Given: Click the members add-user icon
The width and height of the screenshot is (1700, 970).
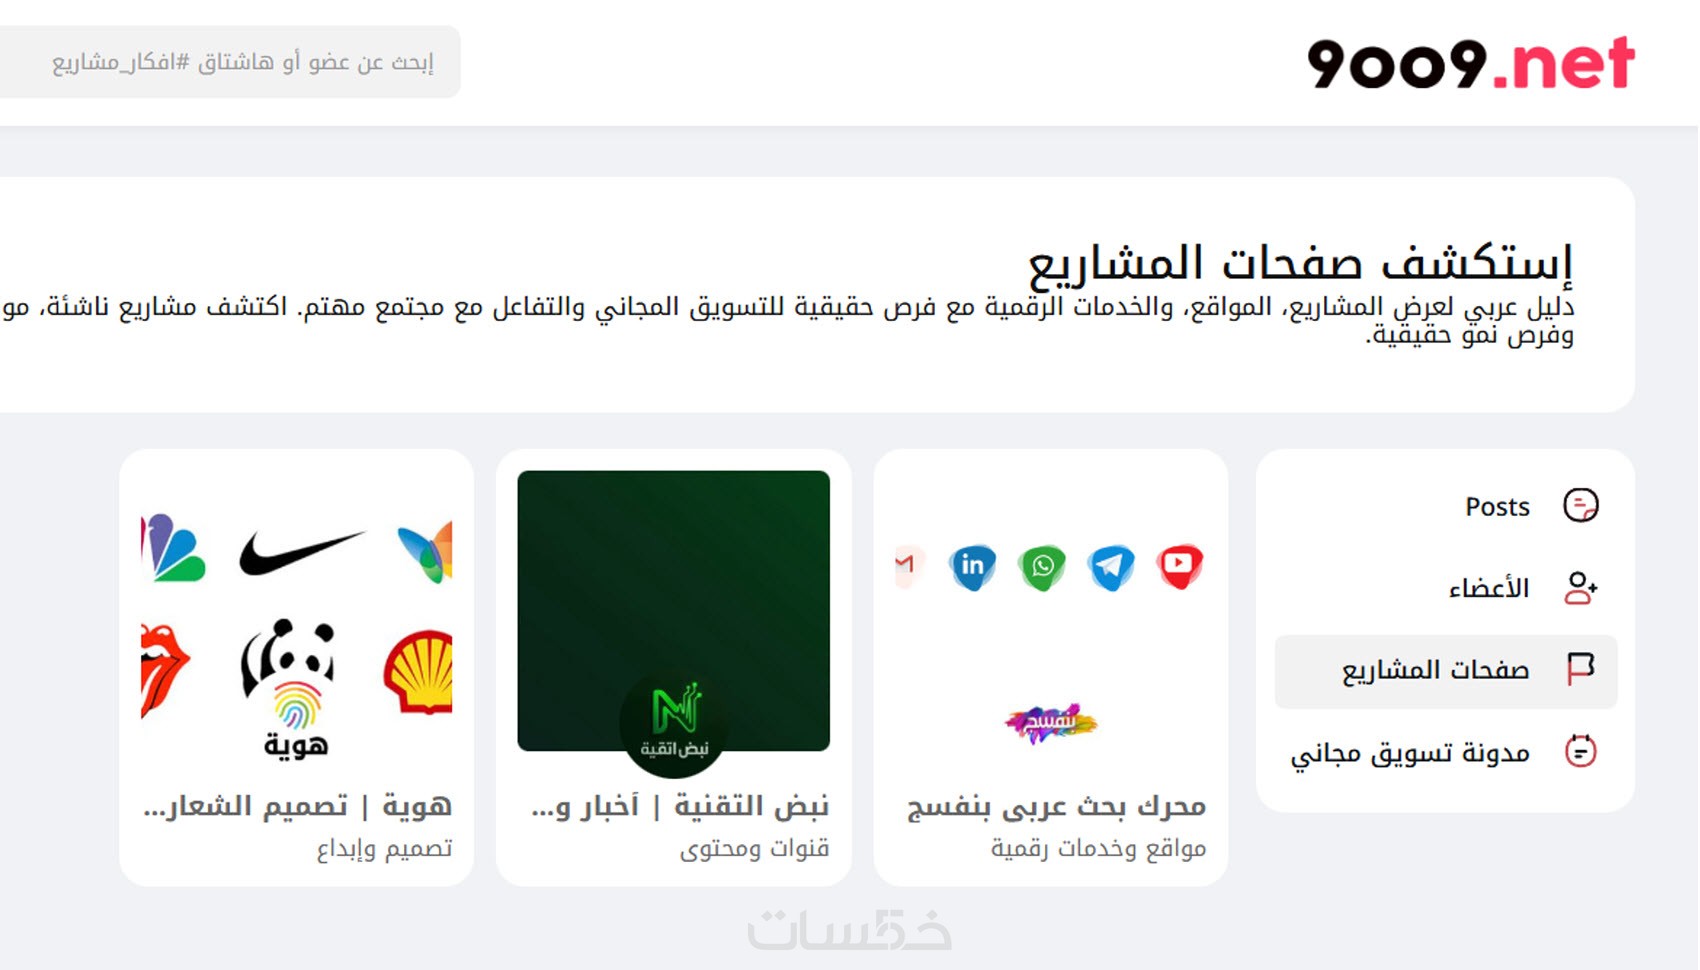Looking at the screenshot, I should [x=1580, y=588].
